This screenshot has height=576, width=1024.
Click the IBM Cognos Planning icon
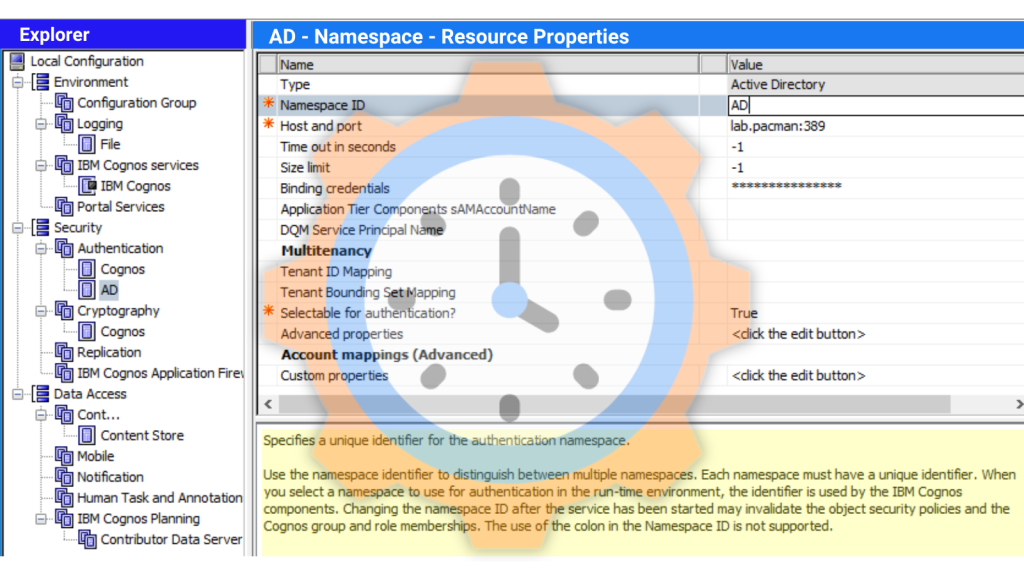coord(64,519)
